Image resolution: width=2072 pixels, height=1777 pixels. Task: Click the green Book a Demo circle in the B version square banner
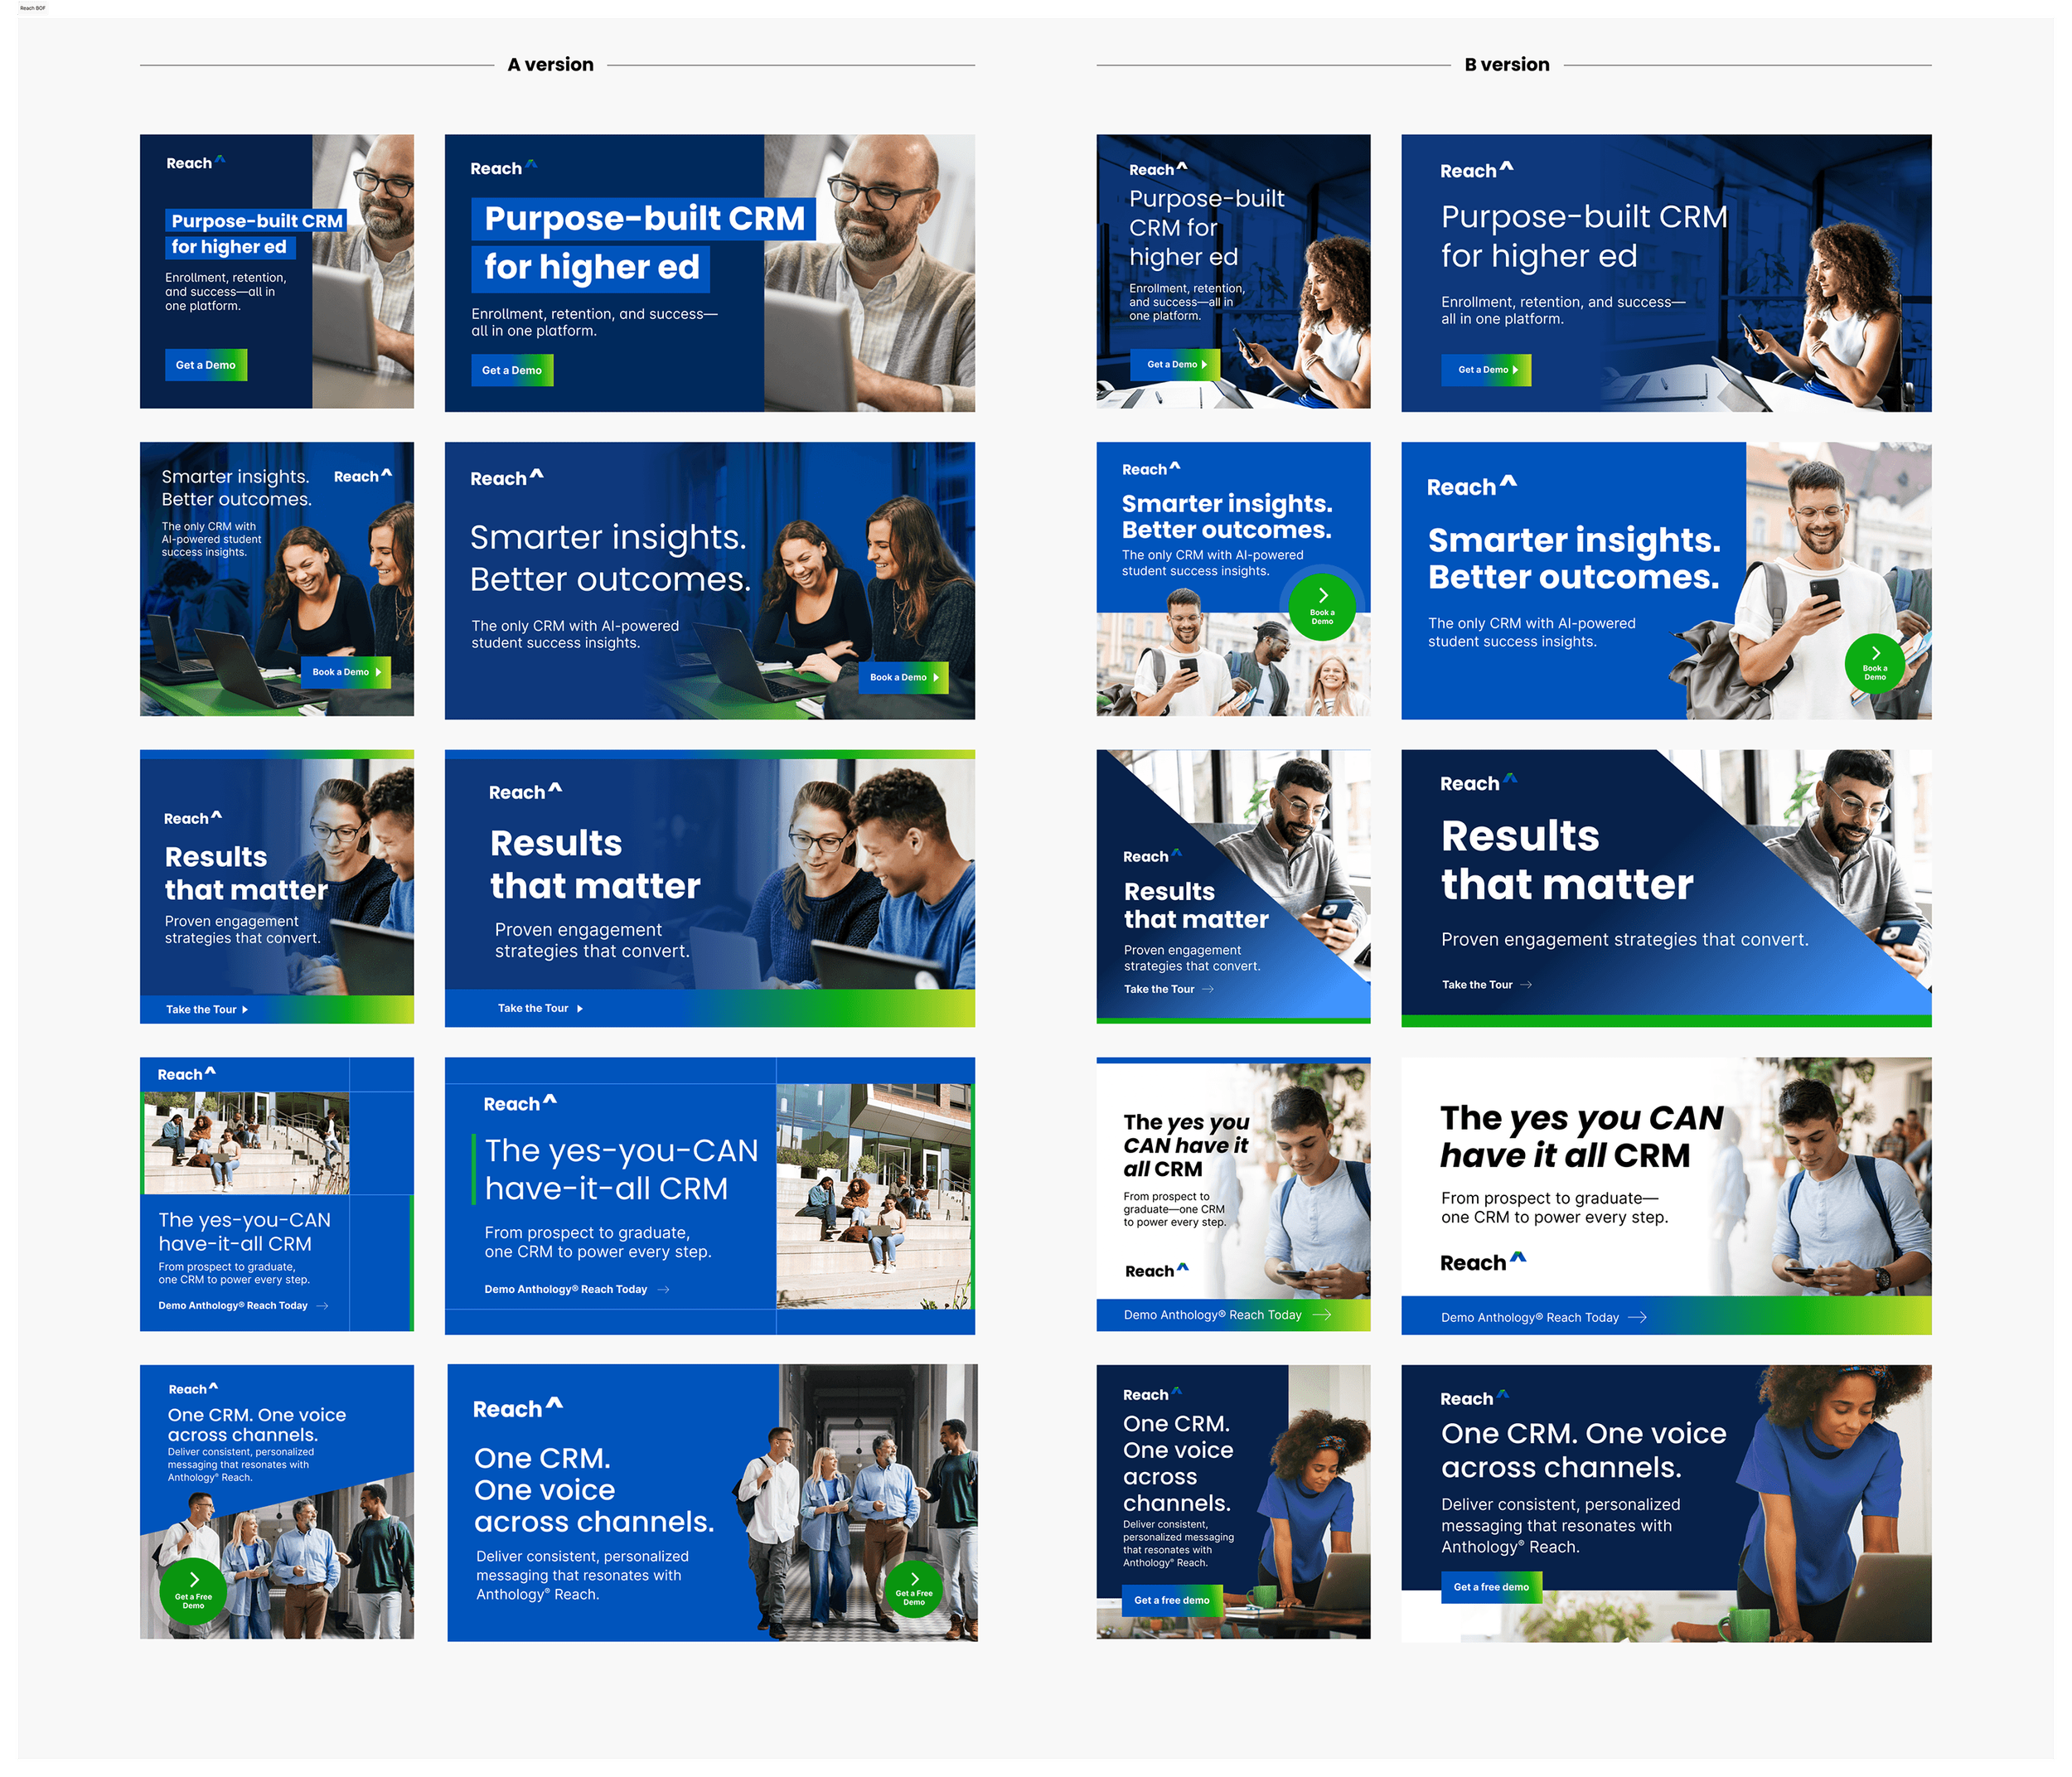[x=1321, y=607]
